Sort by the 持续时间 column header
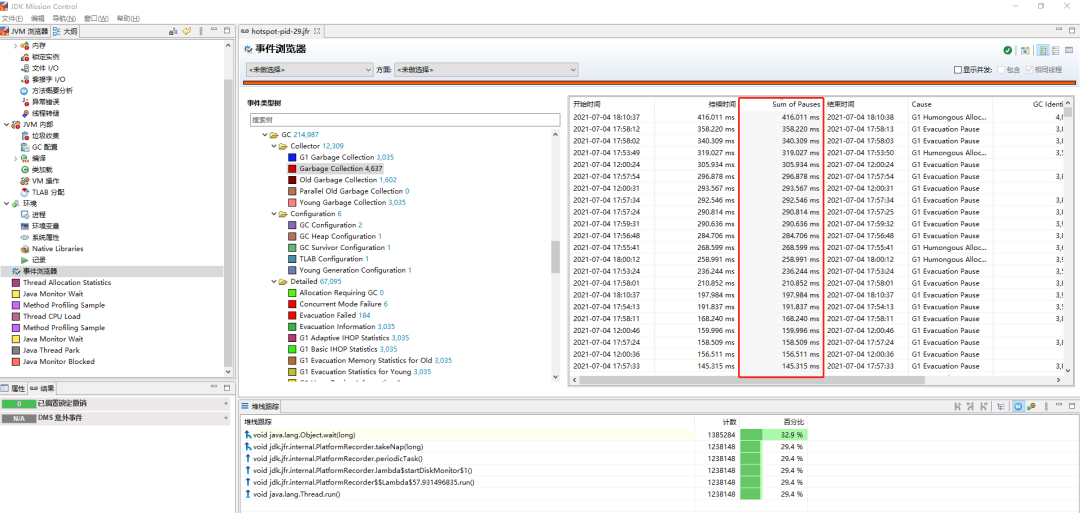This screenshot has width=1080, height=513. [697, 104]
